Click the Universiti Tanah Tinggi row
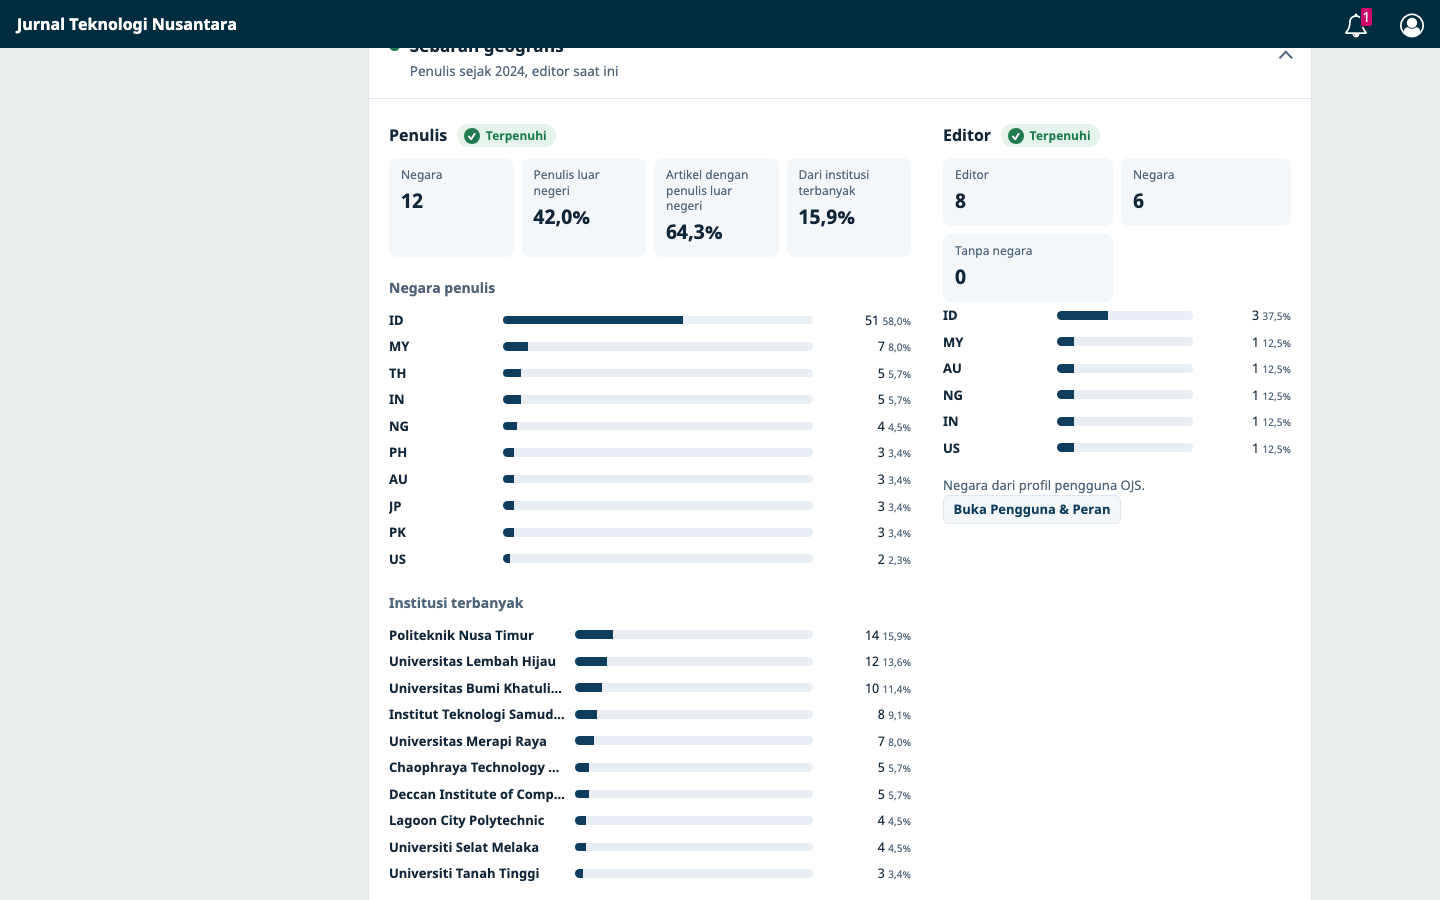Viewport: 1440px width, 900px height. [x=650, y=874]
